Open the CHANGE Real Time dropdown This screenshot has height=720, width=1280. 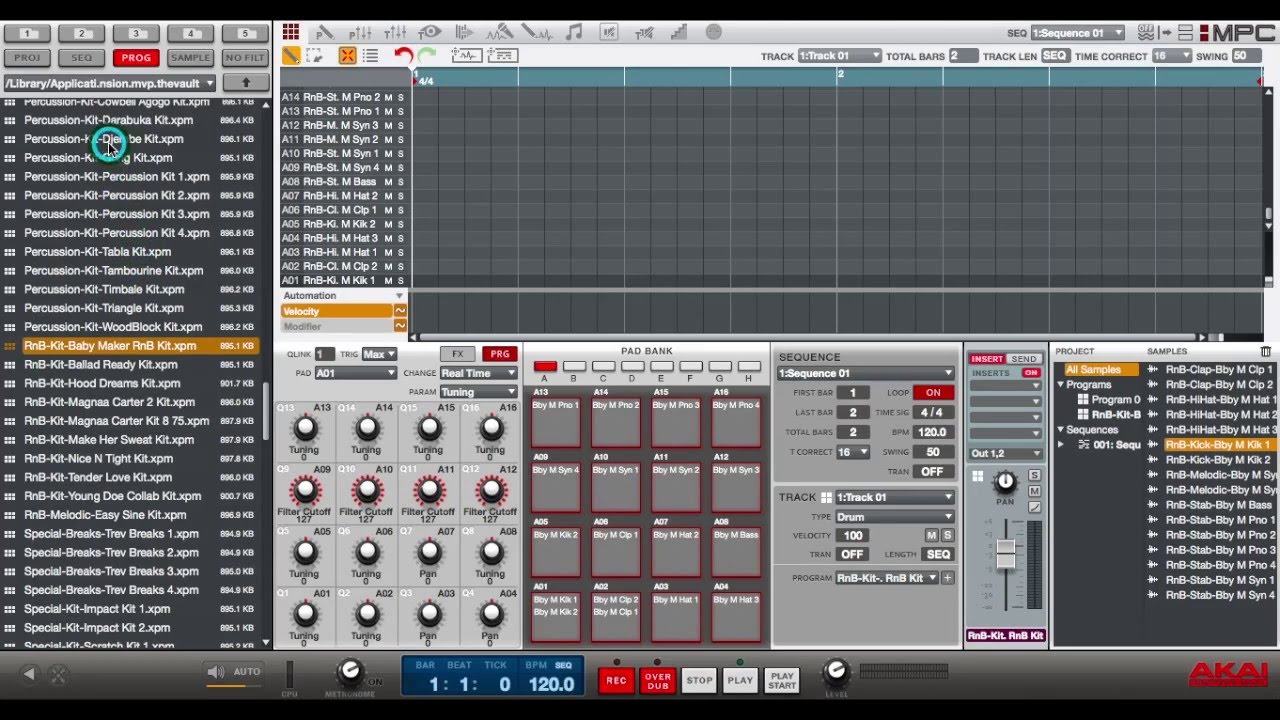(478, 373)
